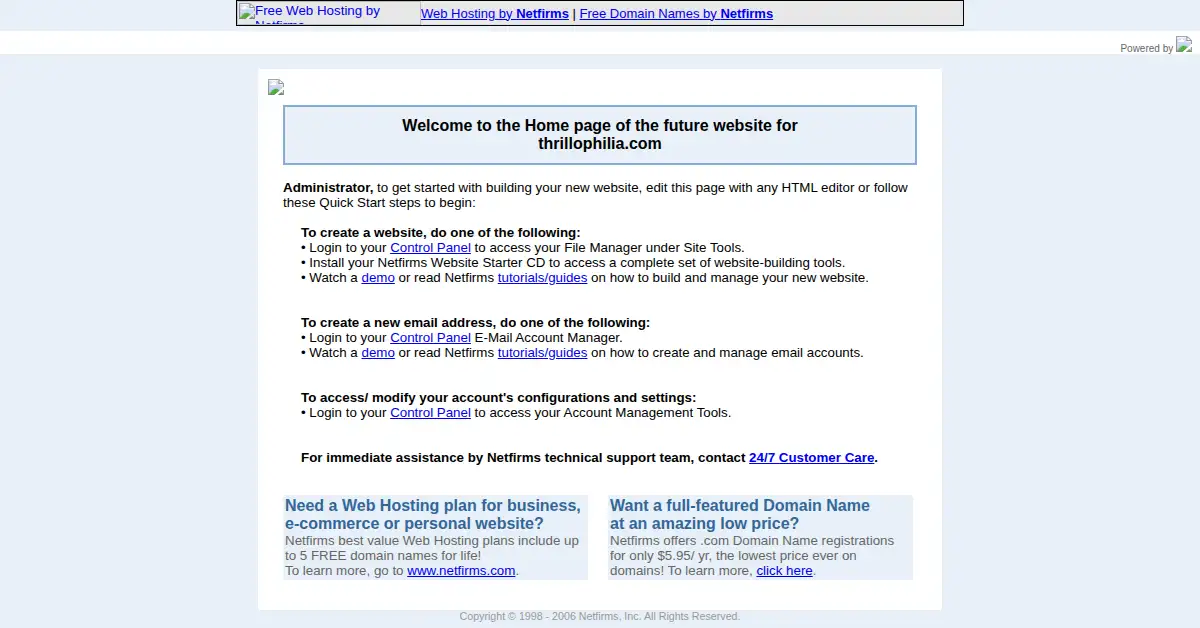The image size is (1200, 628).
Task: Click the broken logo image above welcome box
Action: [276, 87]
